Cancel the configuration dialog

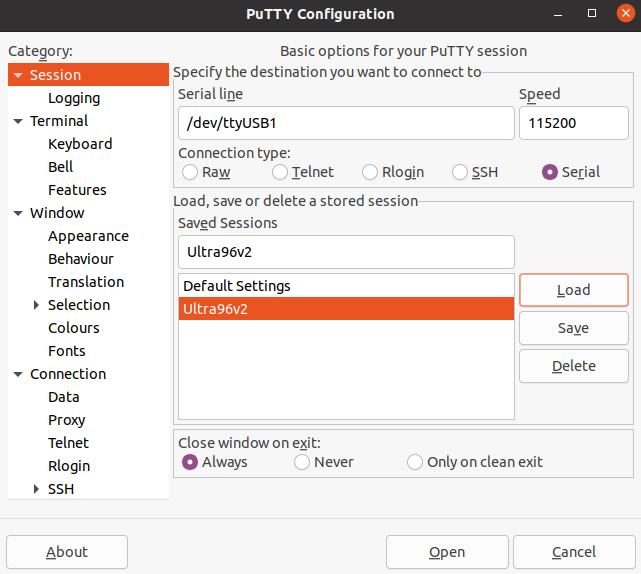(574, 552)
